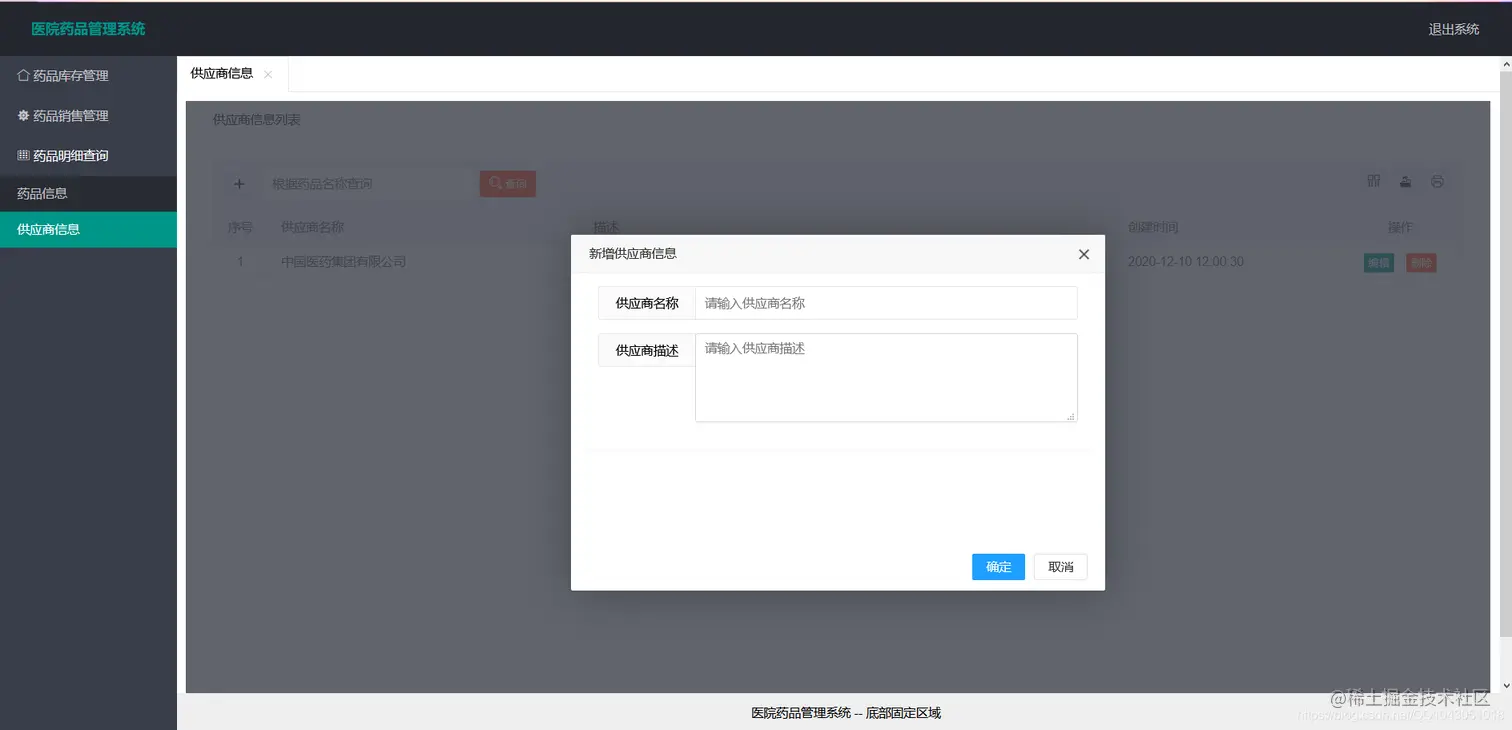Click the red 查询 search button
This screenshot has width=1512, height=730.
[508, 184]
